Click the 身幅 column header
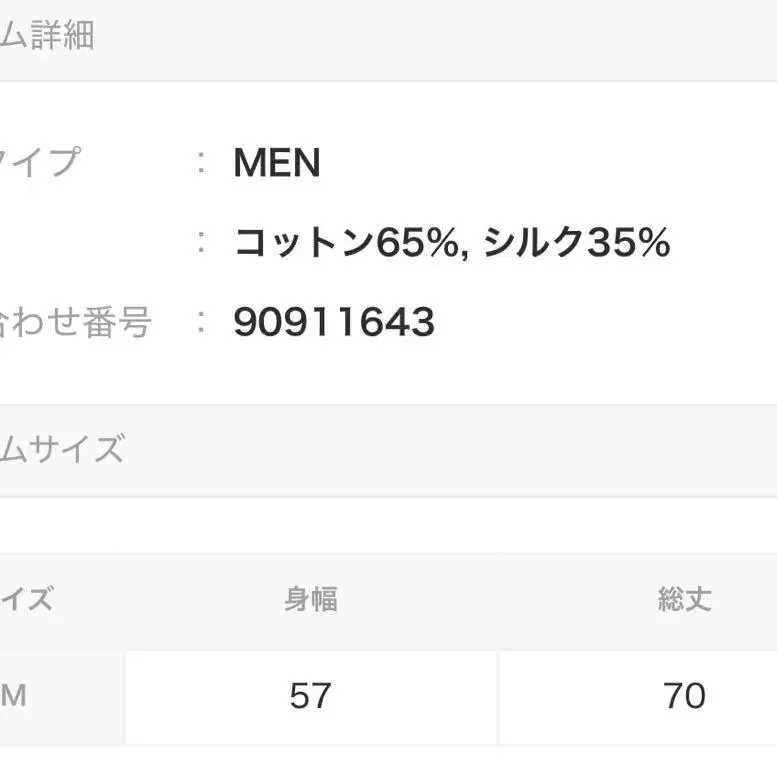 tap(310, 600)
